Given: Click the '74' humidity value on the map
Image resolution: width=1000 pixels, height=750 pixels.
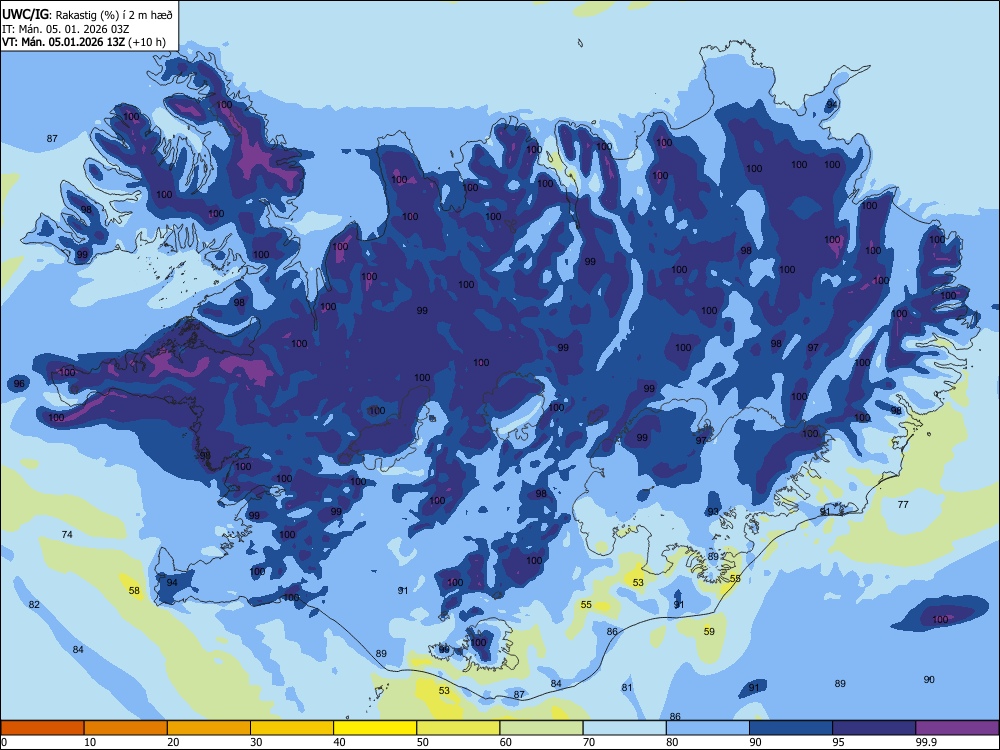Looking at the screenshot, I should pyautogui.click(x=67, y=534).
